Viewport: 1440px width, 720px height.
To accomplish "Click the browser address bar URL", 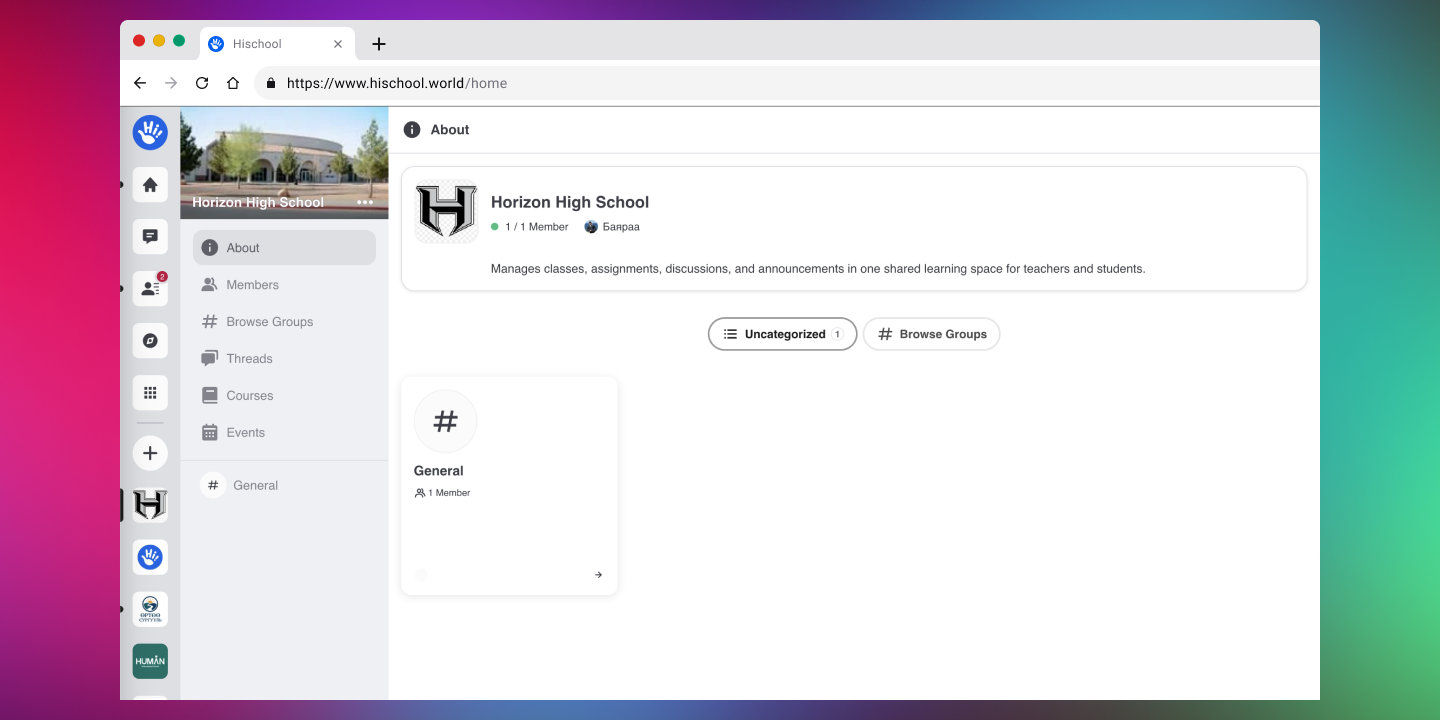I will (397, 83).
